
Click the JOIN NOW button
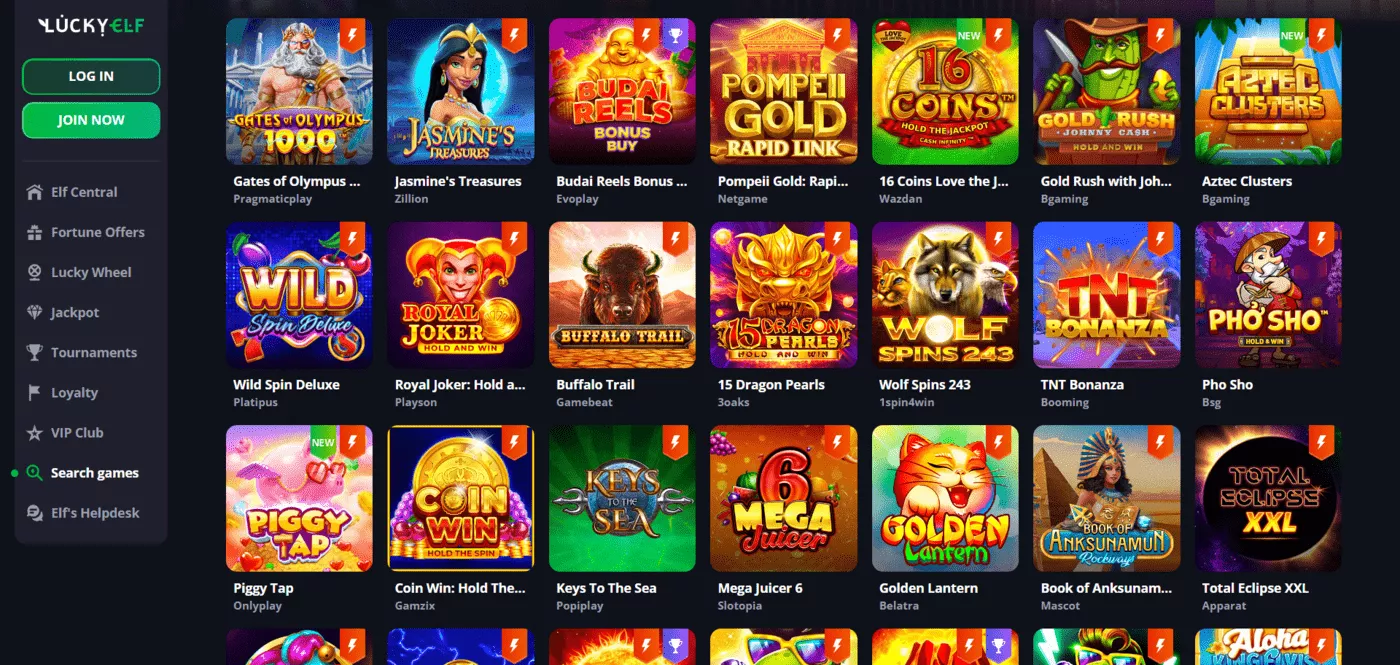click(91, 120)
